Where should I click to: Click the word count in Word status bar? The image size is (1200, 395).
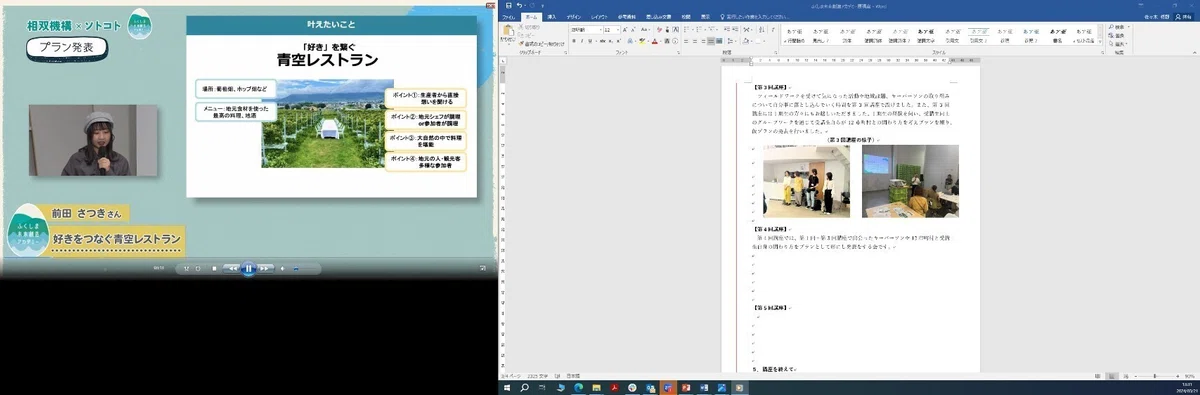[x=539, y=376]
